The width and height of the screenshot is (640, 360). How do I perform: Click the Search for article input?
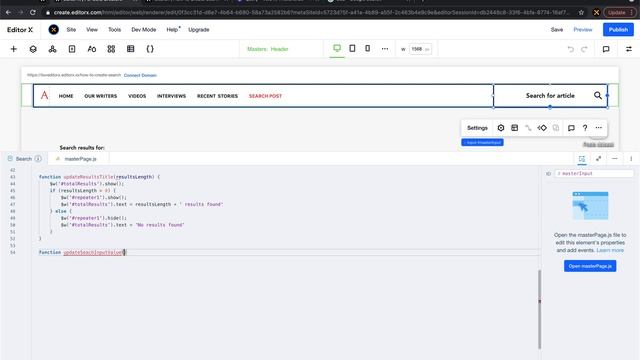(x=550, y=96)
